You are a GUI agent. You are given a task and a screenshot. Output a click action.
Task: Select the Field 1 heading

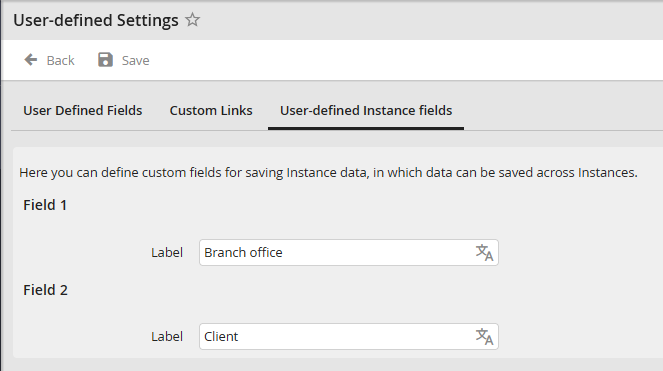coord(45,205)
